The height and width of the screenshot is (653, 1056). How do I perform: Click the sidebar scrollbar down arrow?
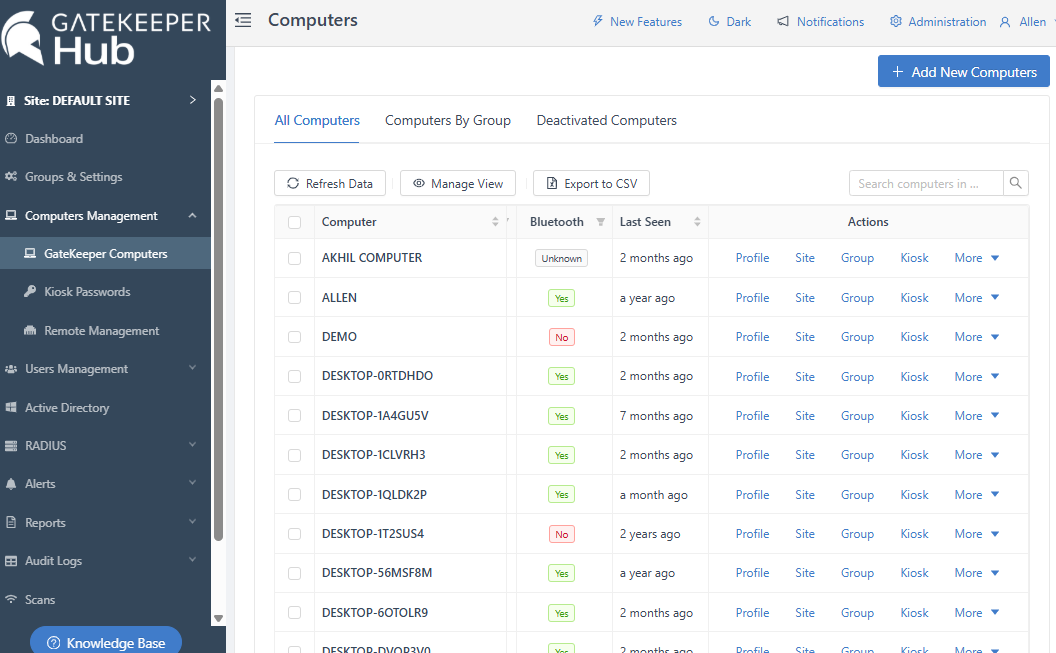[x=218, y=618]
